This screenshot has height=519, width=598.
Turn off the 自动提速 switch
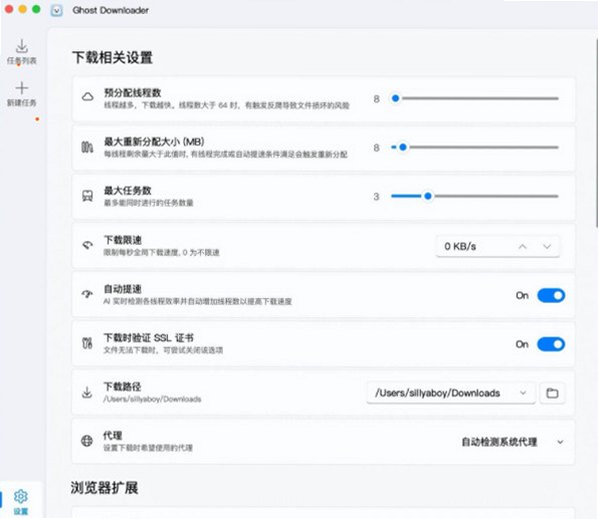tap(551, 296)
